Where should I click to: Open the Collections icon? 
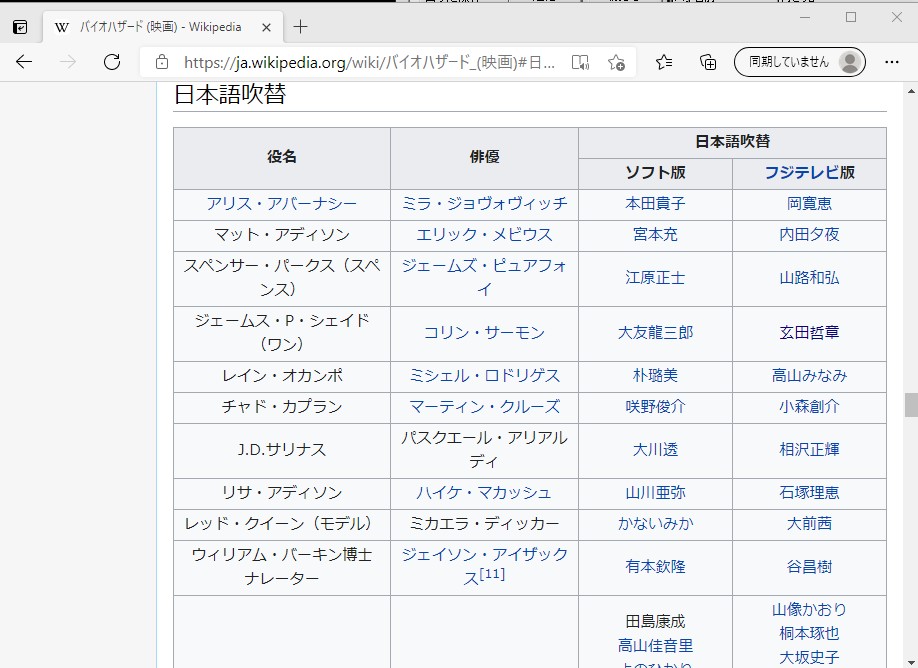point(708,61)
